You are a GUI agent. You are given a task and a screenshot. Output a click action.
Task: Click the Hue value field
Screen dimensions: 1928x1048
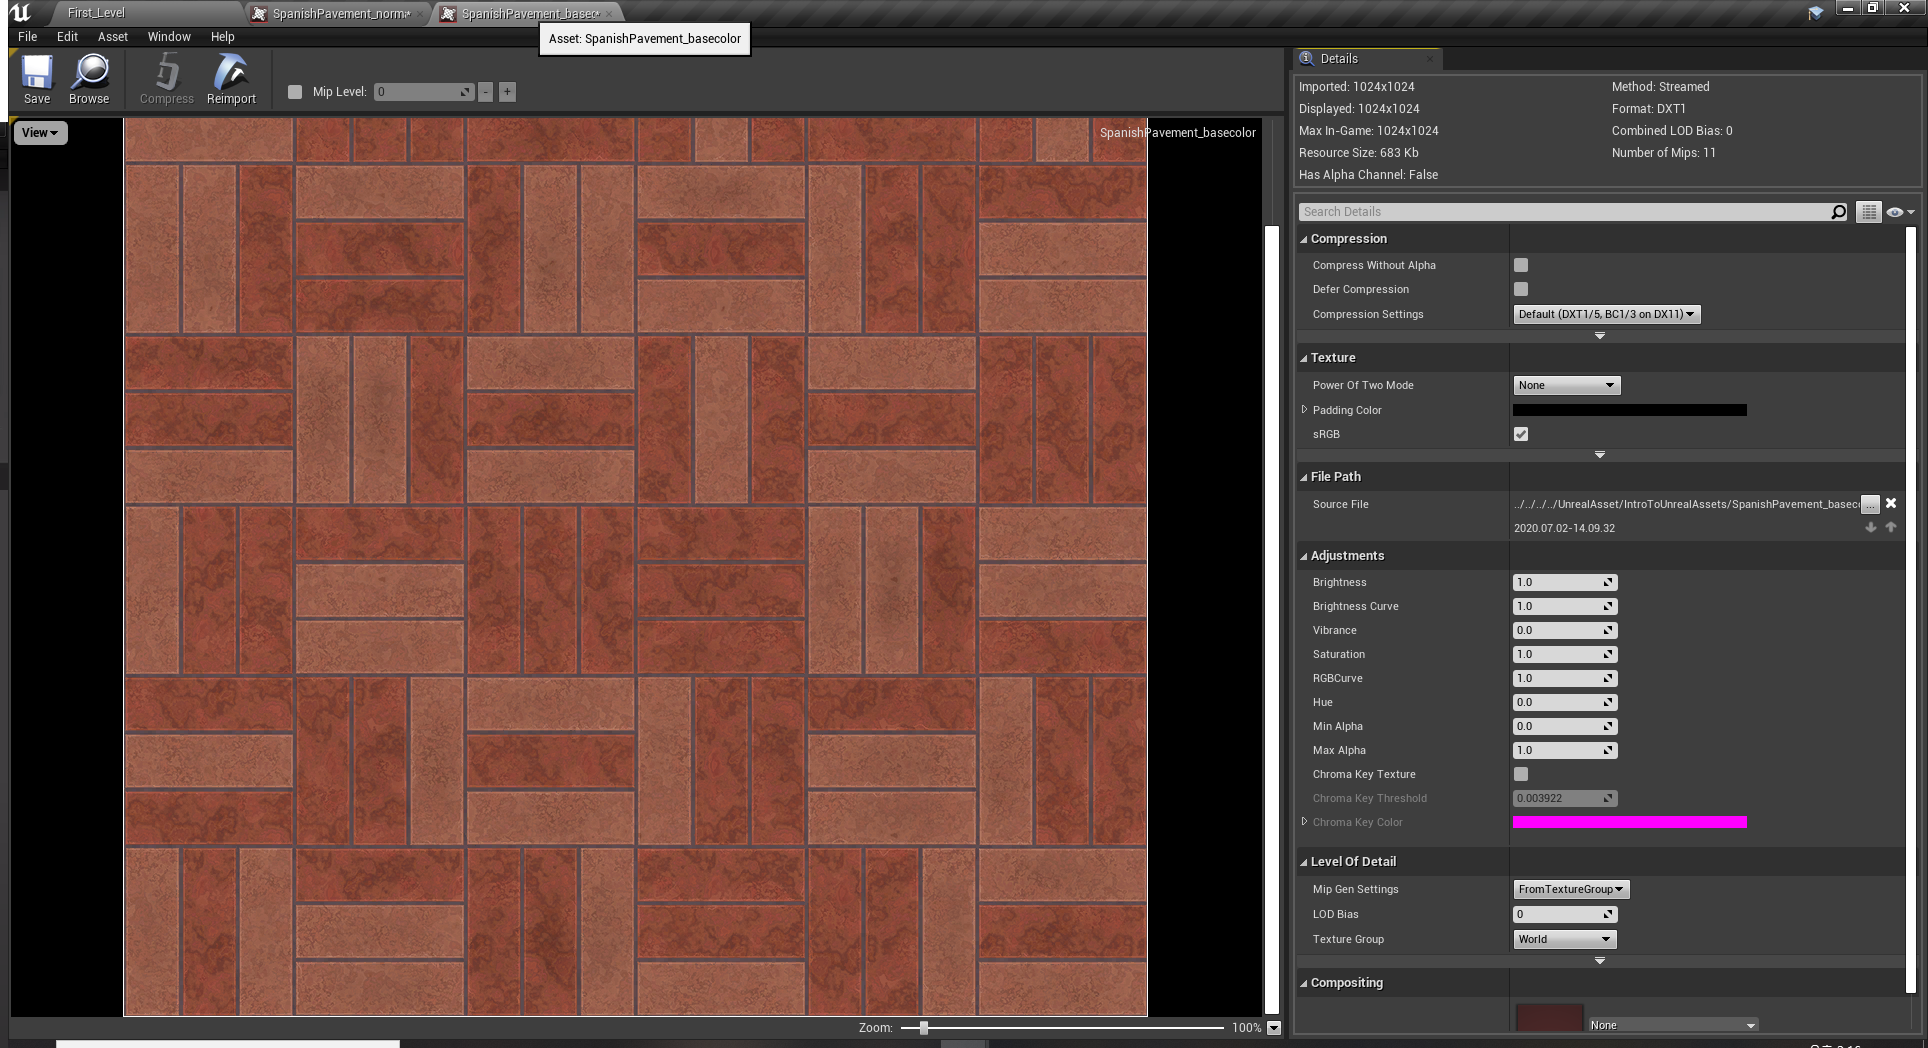(x=1565, y=702)
